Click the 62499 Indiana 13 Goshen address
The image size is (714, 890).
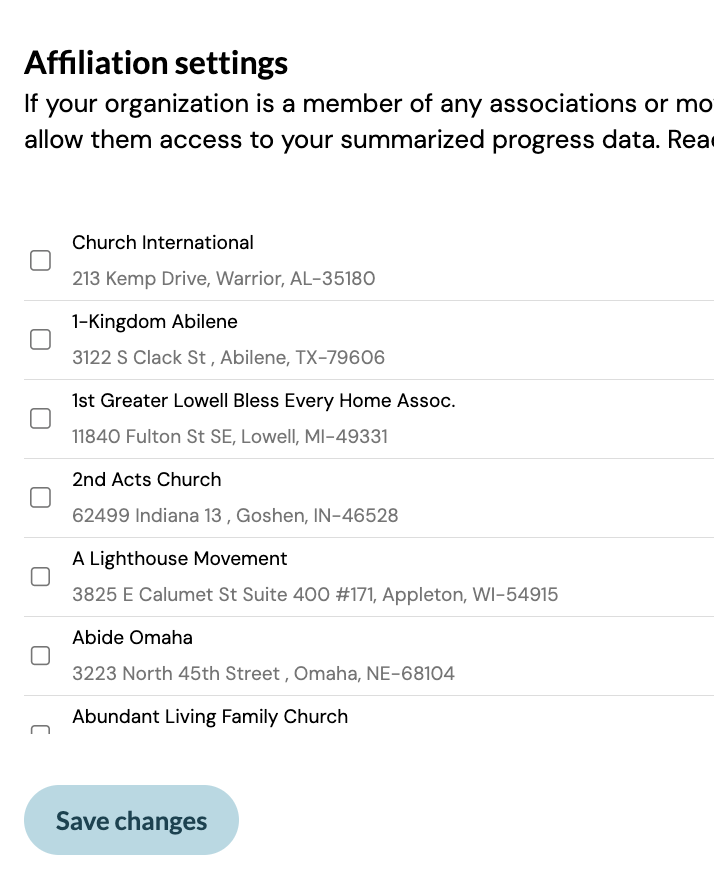tap(235, 516)
